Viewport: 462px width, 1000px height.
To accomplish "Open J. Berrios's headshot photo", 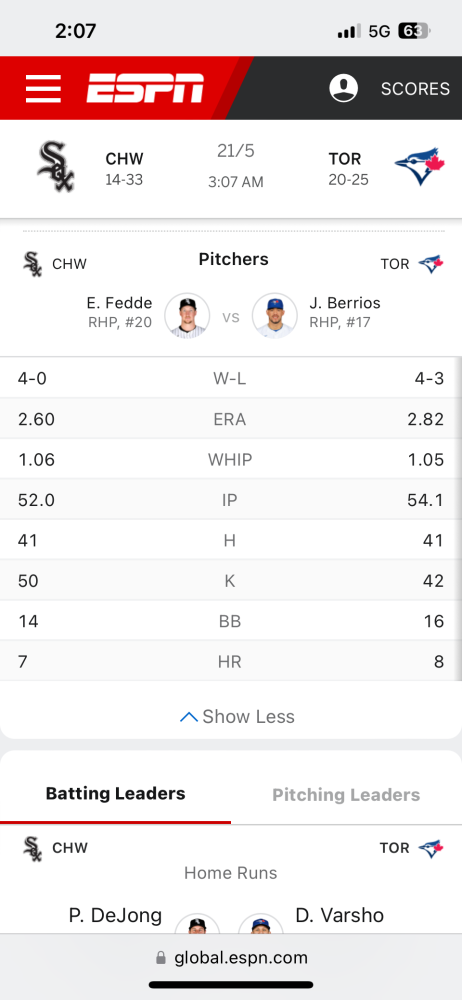I will 274,316.
